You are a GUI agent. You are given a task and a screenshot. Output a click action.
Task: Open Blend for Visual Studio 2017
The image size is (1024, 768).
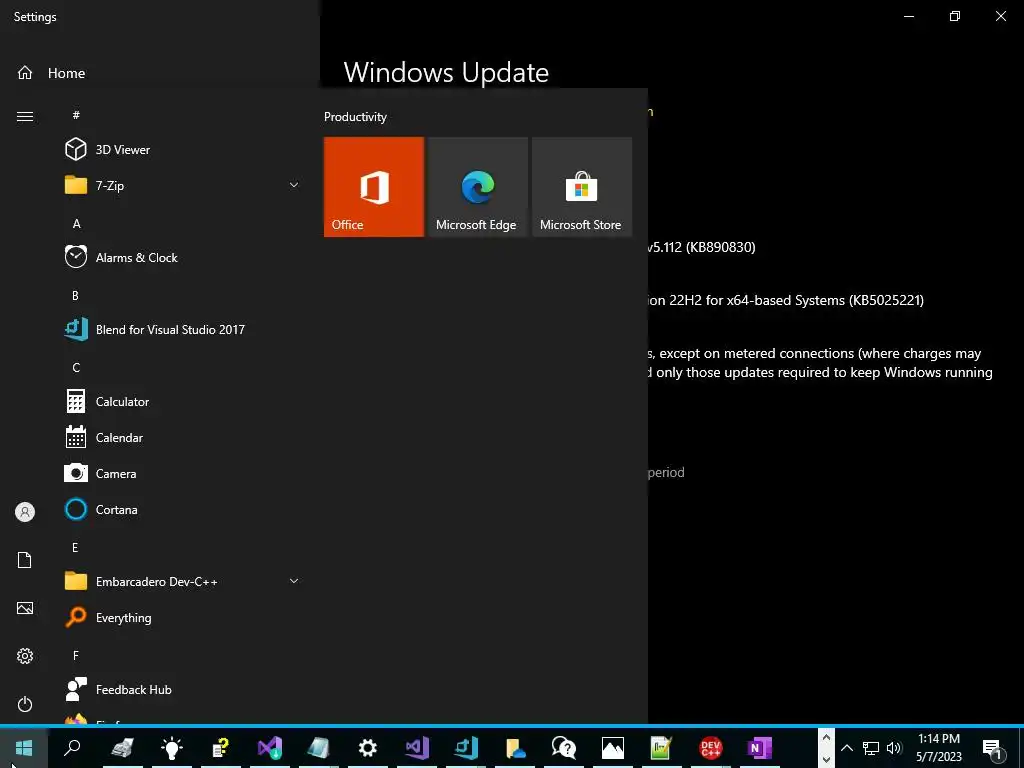coord(183,329)
